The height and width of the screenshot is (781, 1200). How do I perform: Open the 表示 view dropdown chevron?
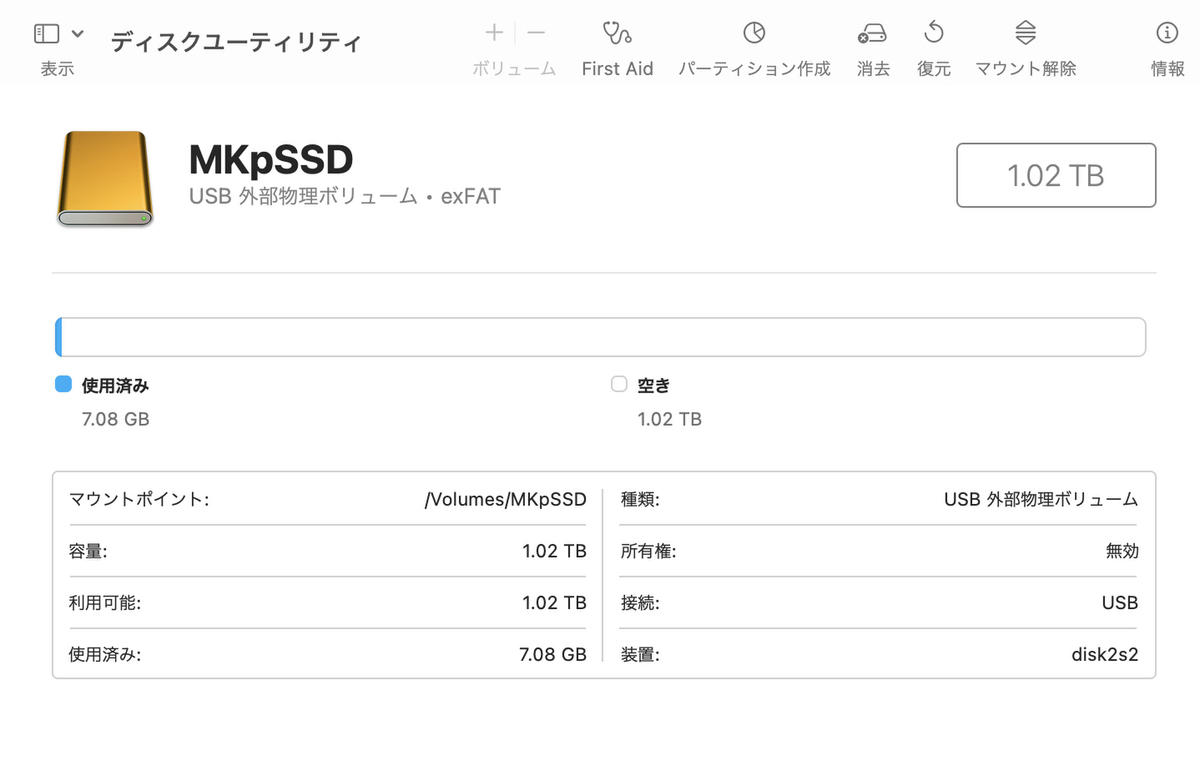(77, 34)
